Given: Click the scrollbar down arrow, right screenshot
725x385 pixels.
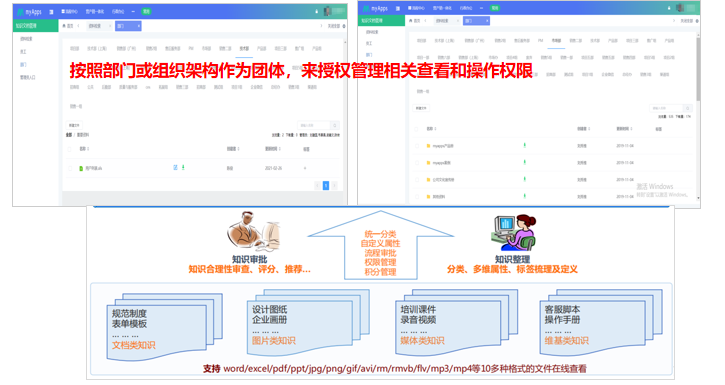Looking at the screenshot, I should tap(698, 198).
